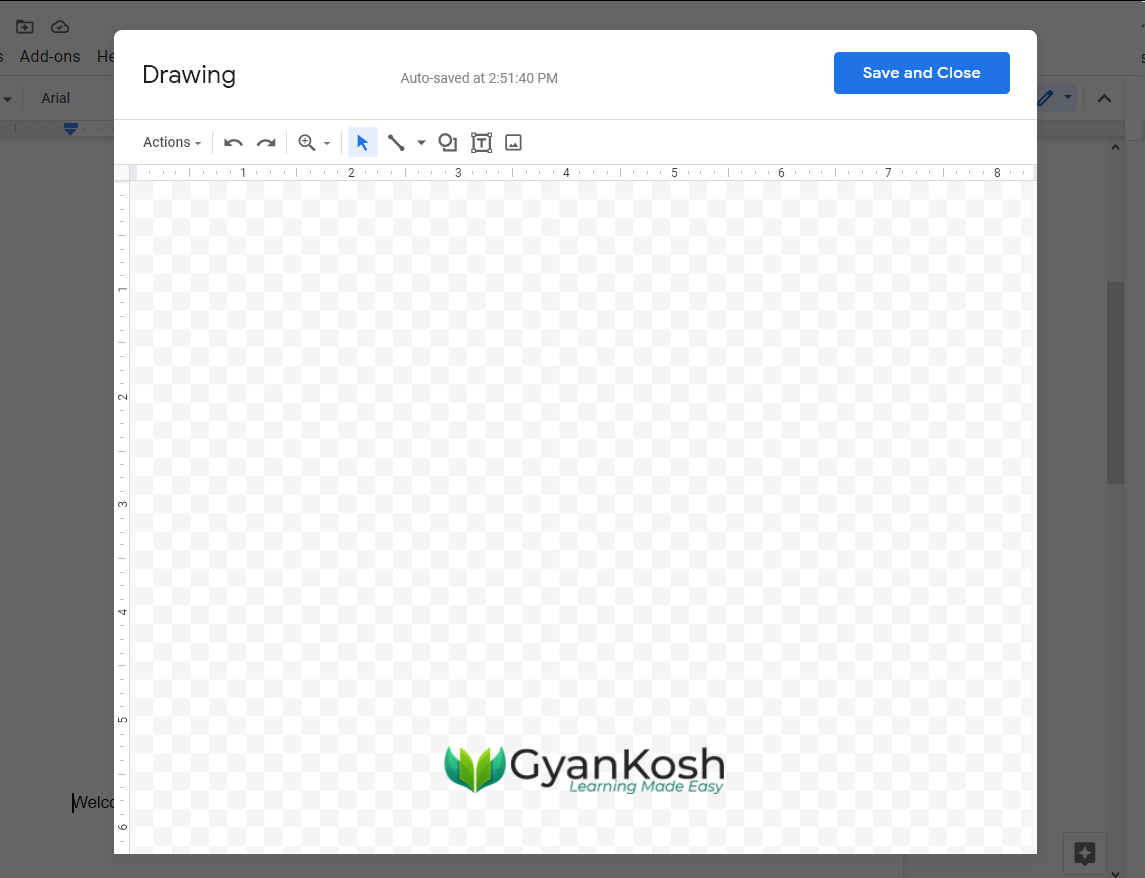Click the Welcome text in the document
The height and width of the screenshot is (878, 1145).
93,803
